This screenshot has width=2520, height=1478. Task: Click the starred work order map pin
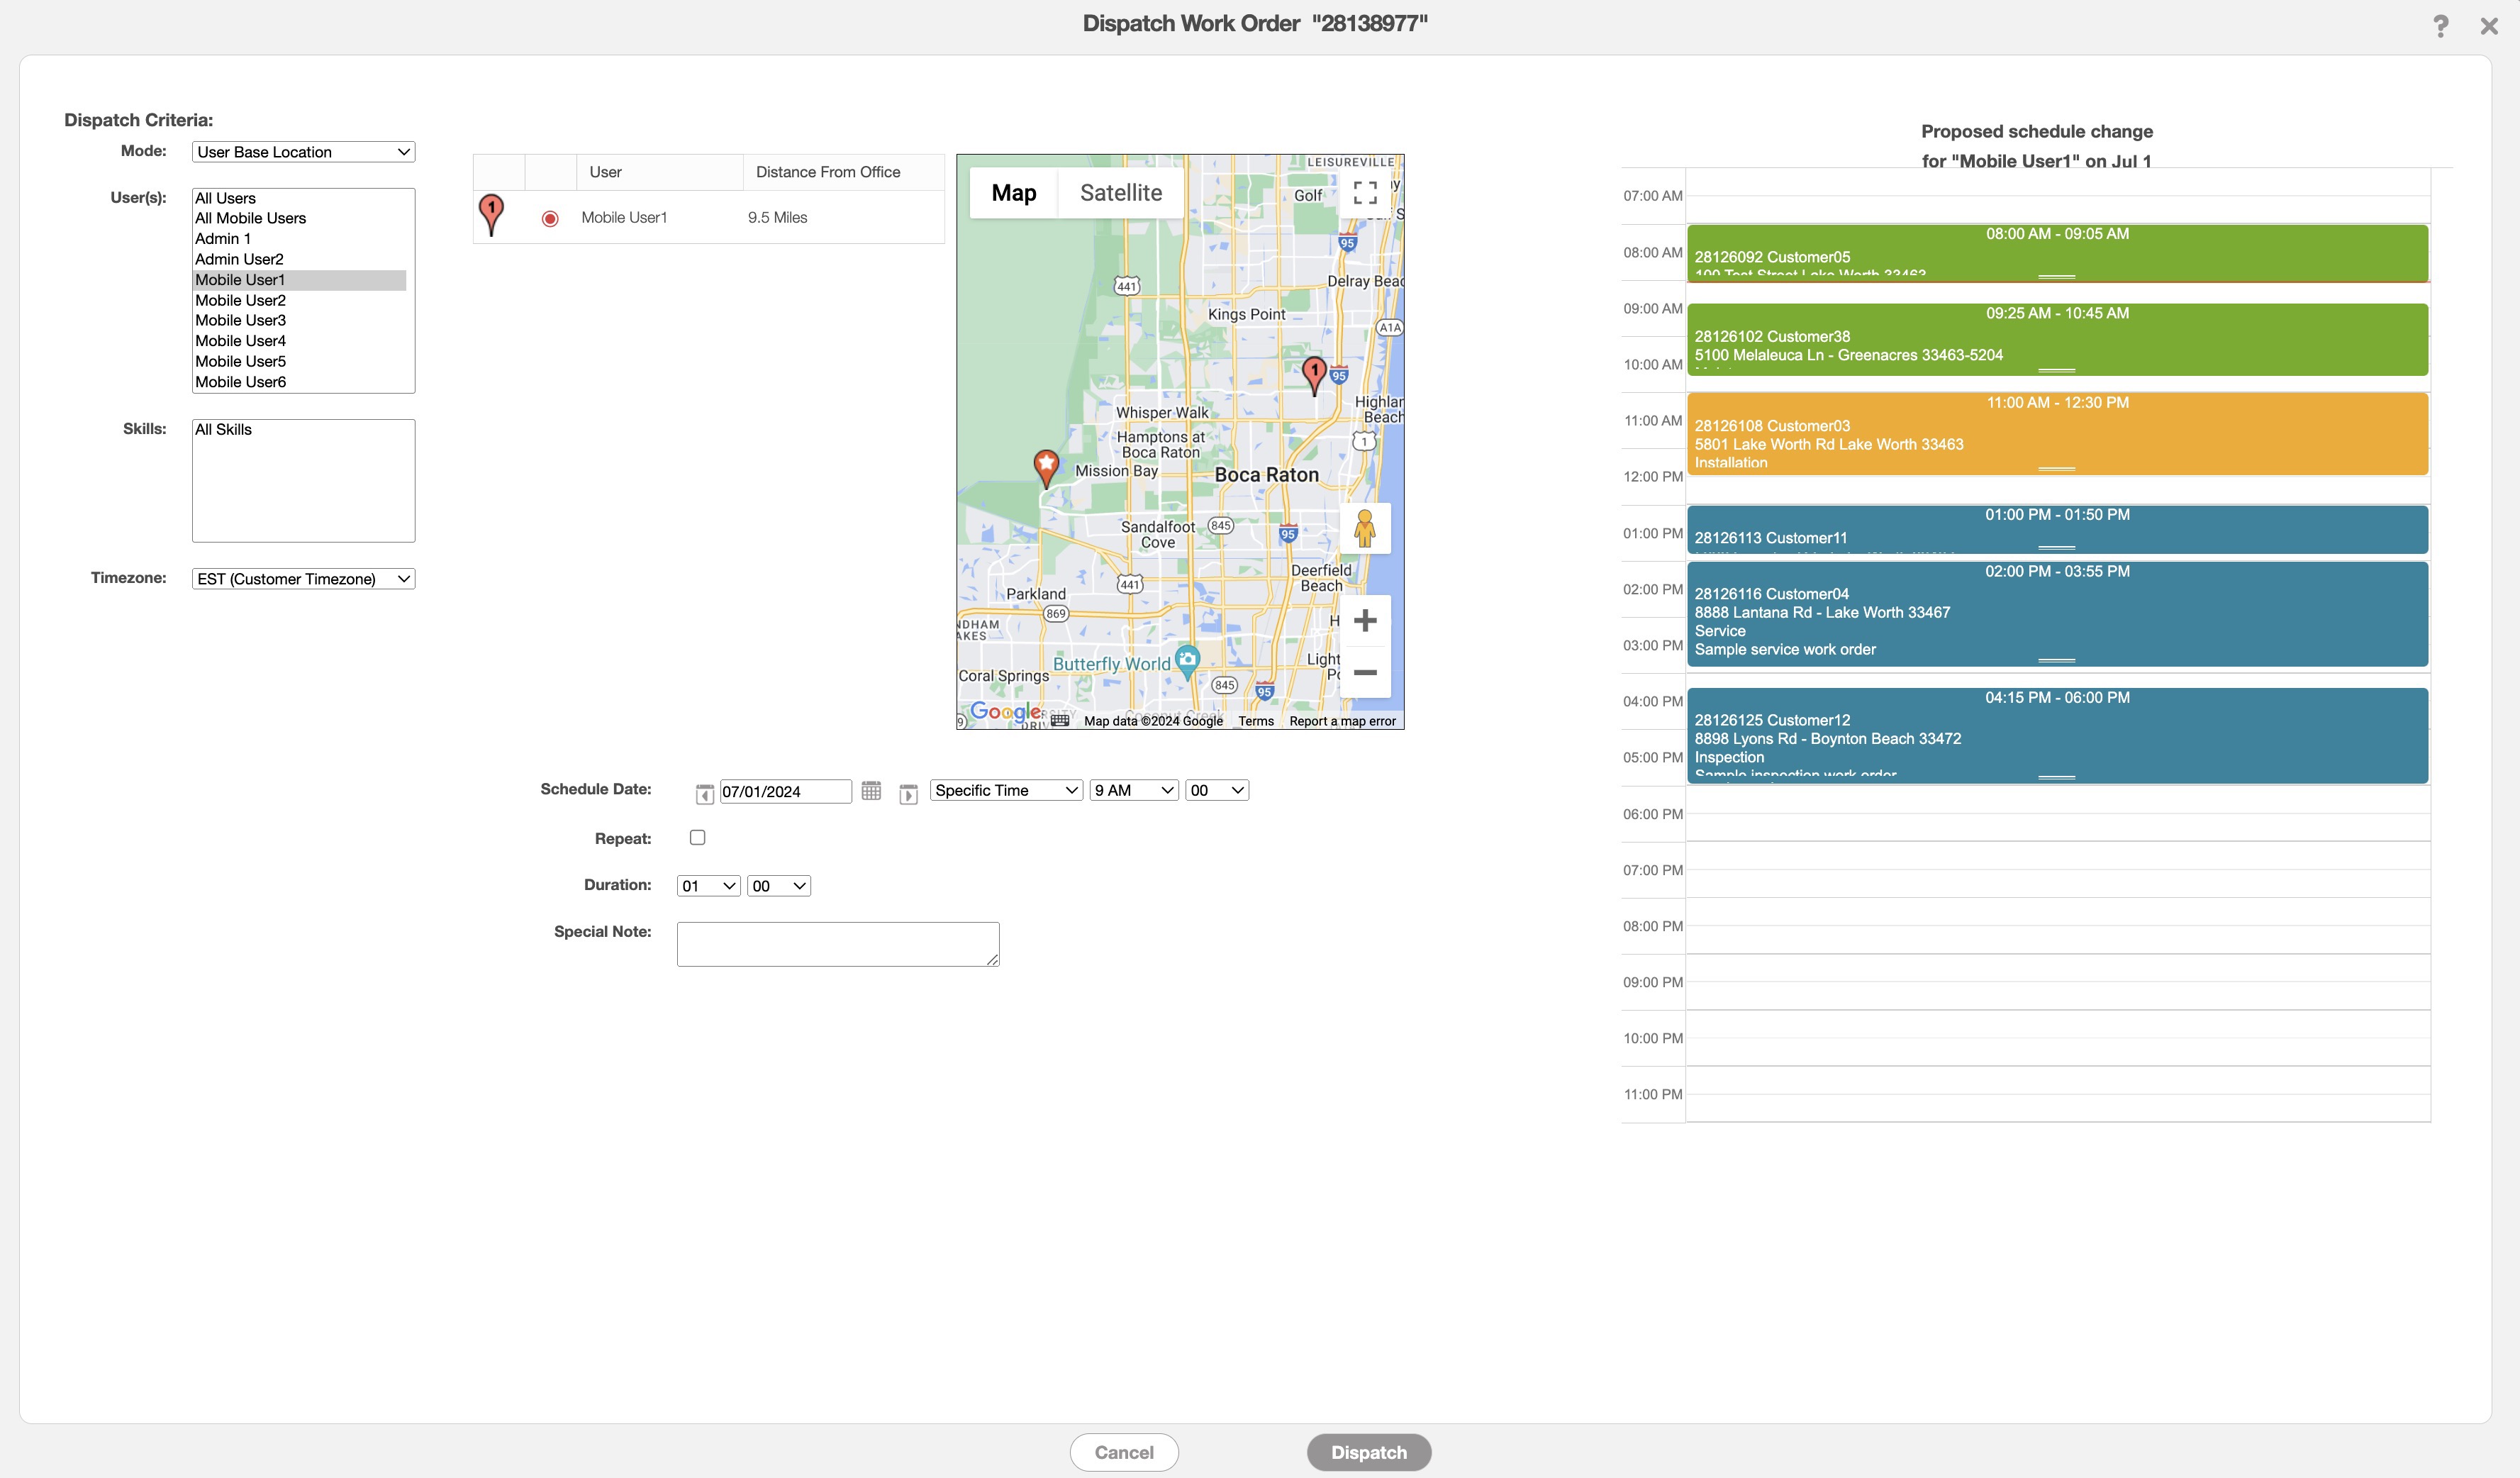1046,466
